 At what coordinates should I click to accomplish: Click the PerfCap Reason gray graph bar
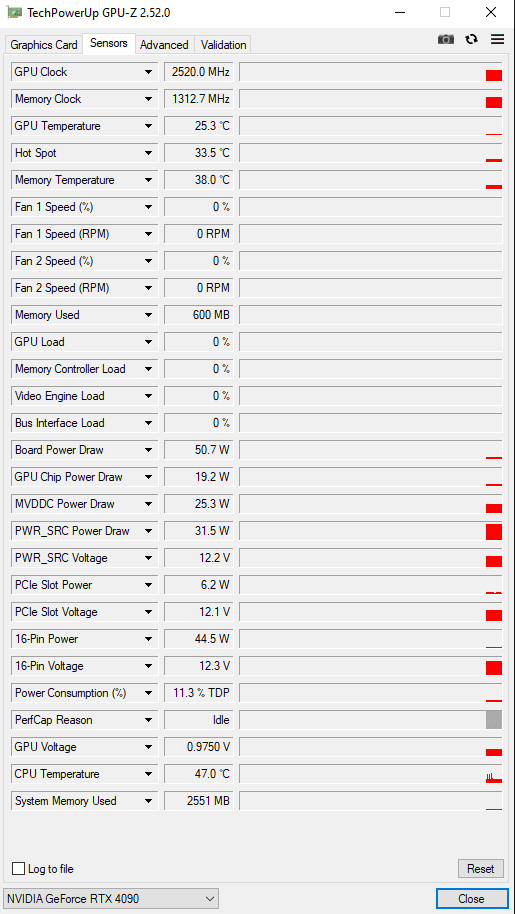click(x=493, y=720)
